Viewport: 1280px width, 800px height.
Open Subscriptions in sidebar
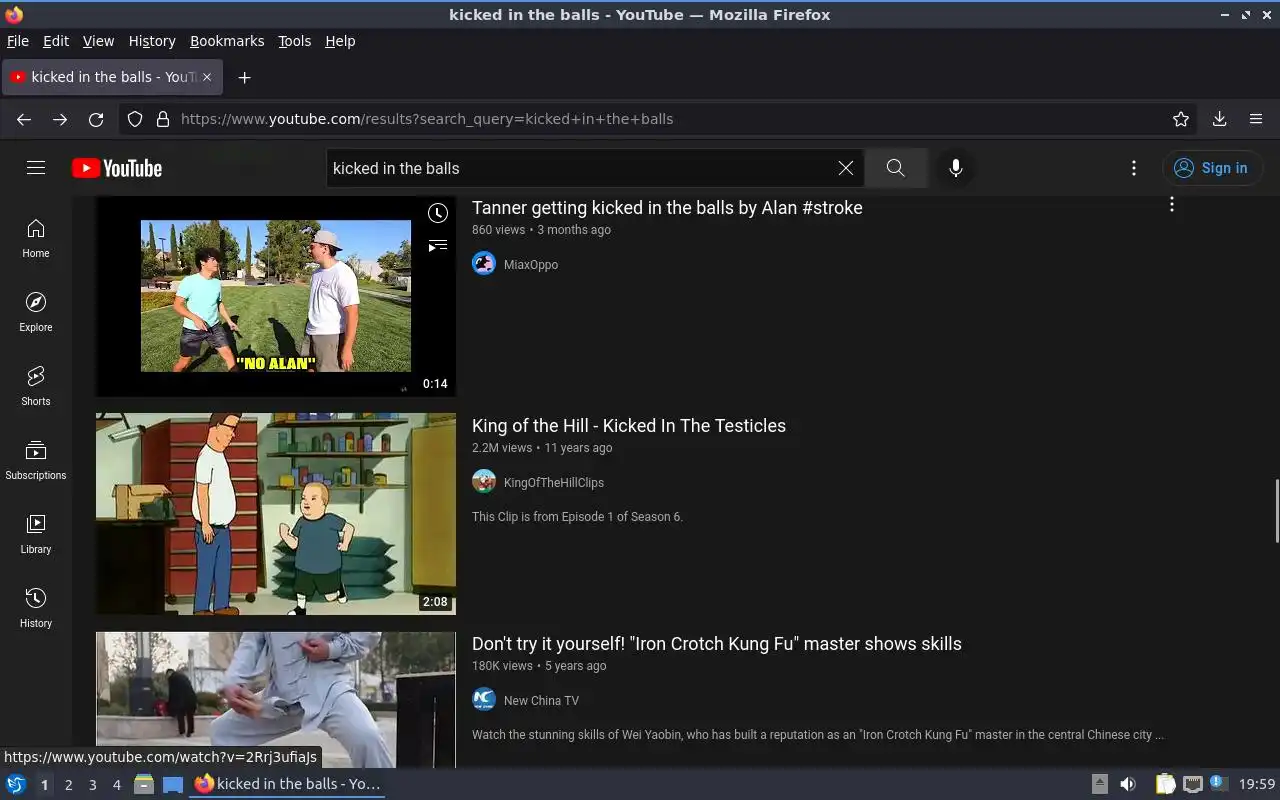click(36, 460)
